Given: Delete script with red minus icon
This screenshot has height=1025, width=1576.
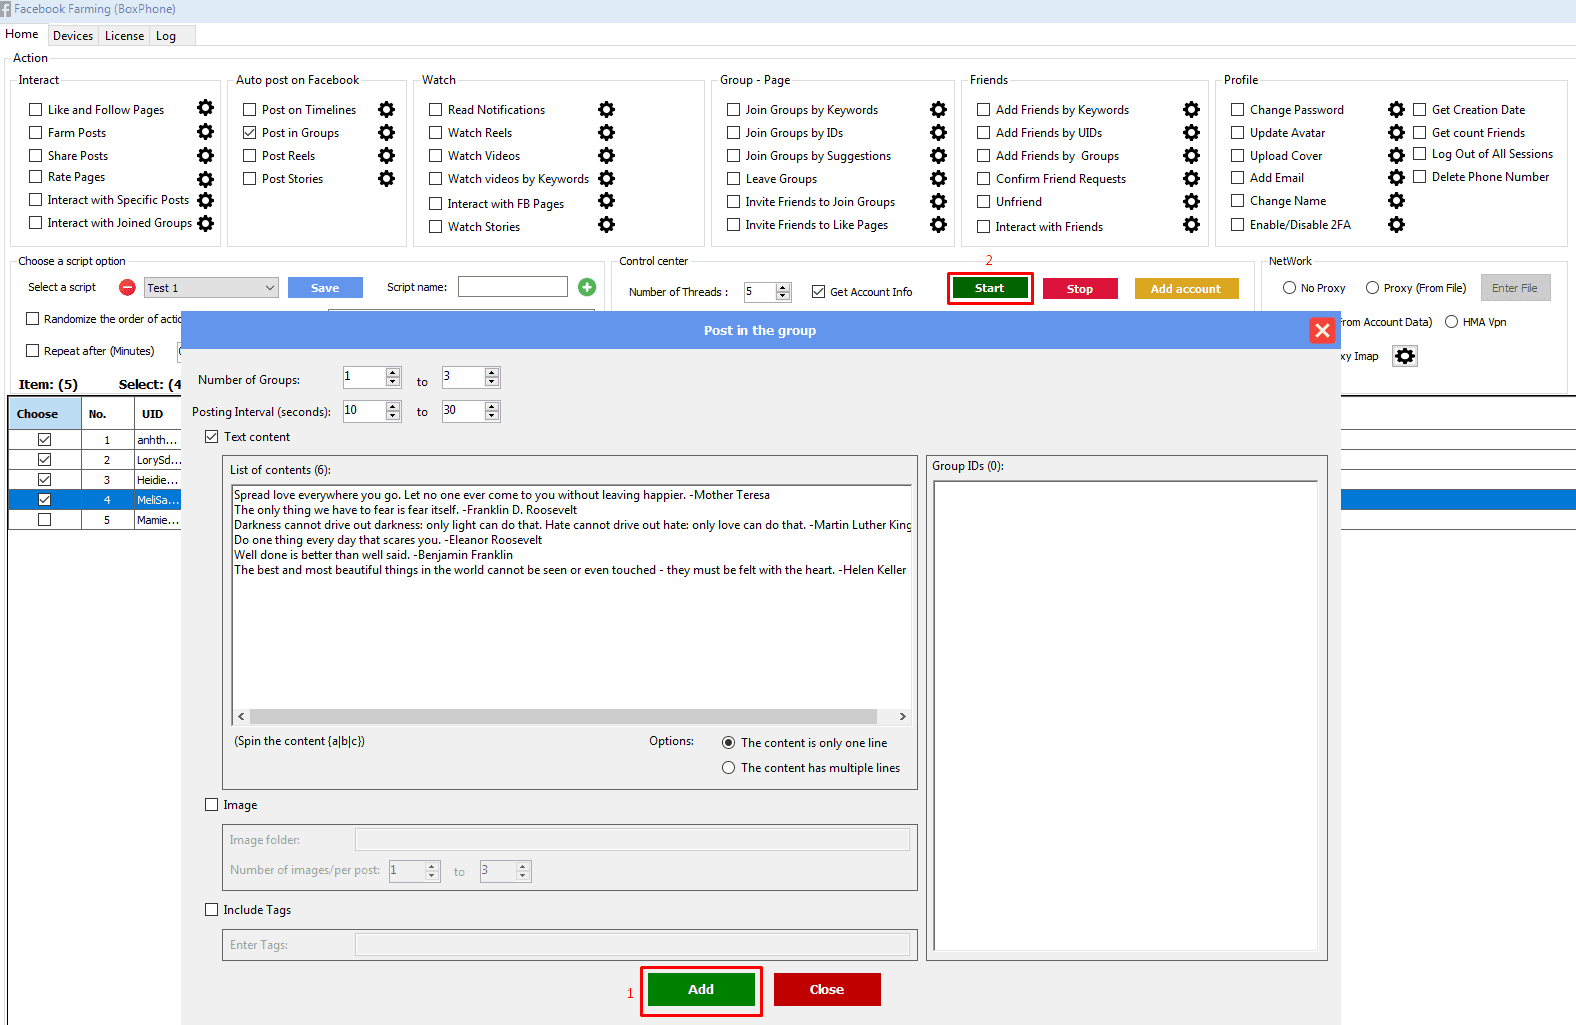Looking at the screenshot, I should click(127, 287).
